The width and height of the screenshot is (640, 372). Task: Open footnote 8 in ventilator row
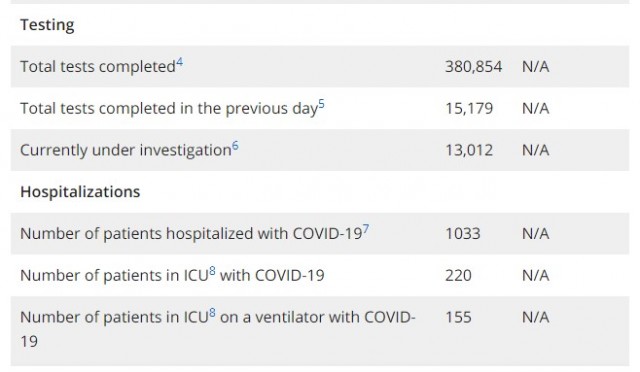[212, 313]
